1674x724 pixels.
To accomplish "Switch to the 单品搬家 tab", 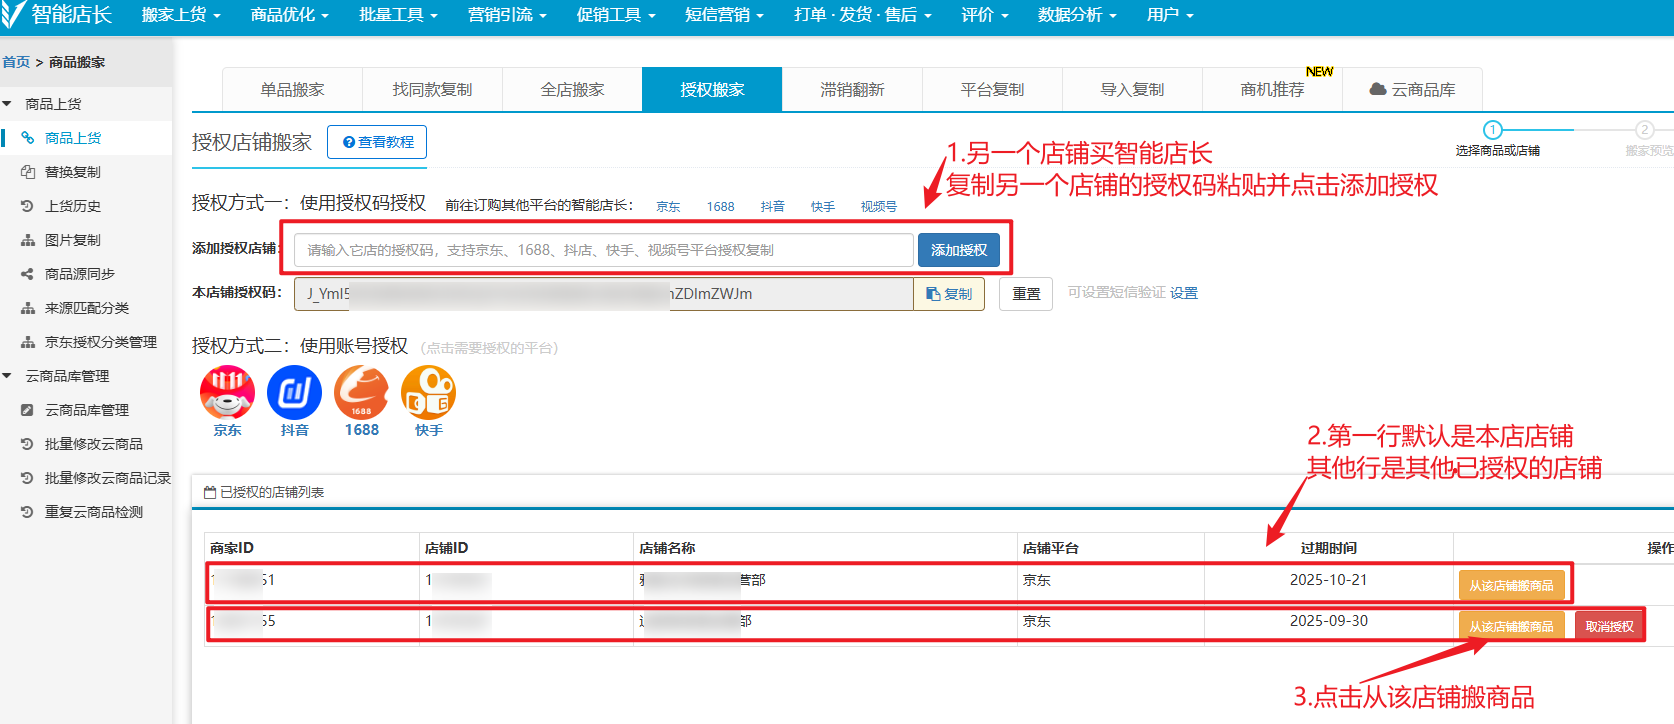I will point(292,90).
